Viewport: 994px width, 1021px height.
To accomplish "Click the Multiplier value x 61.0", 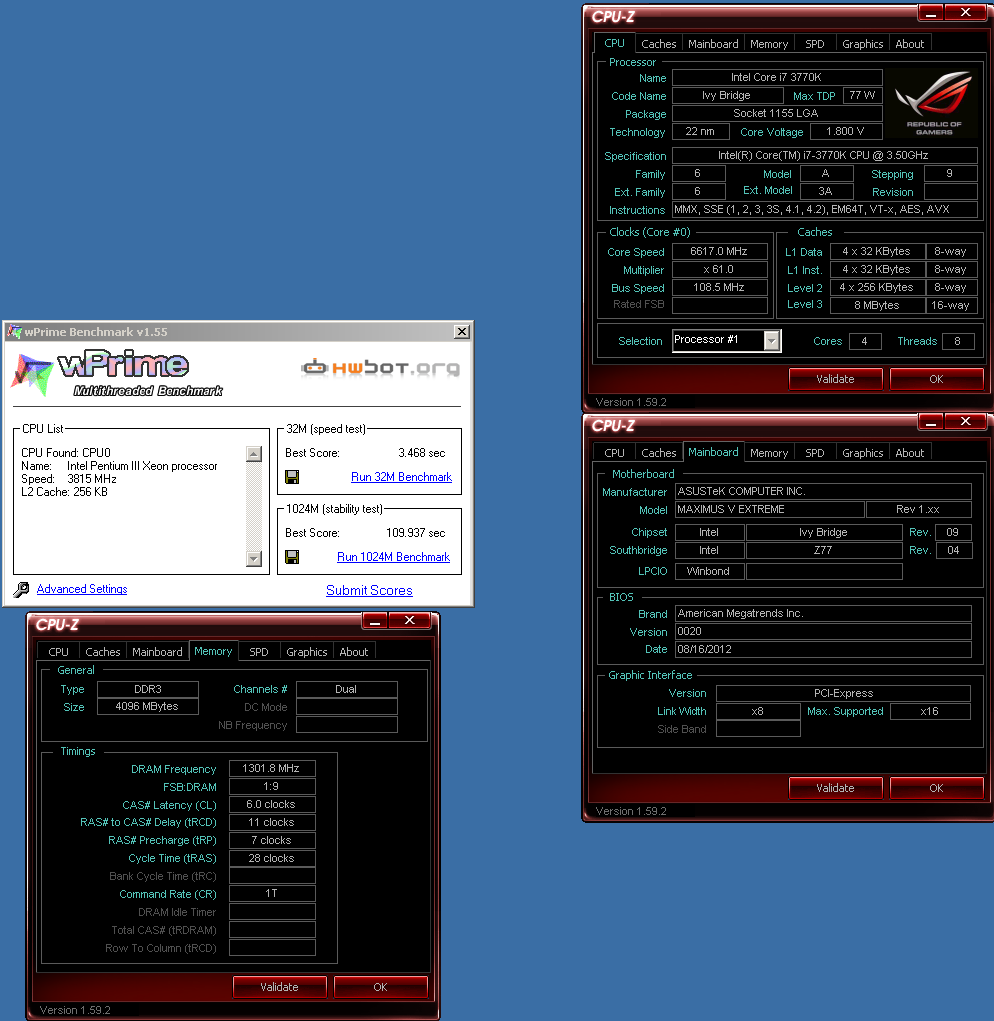I will (719, 270).
